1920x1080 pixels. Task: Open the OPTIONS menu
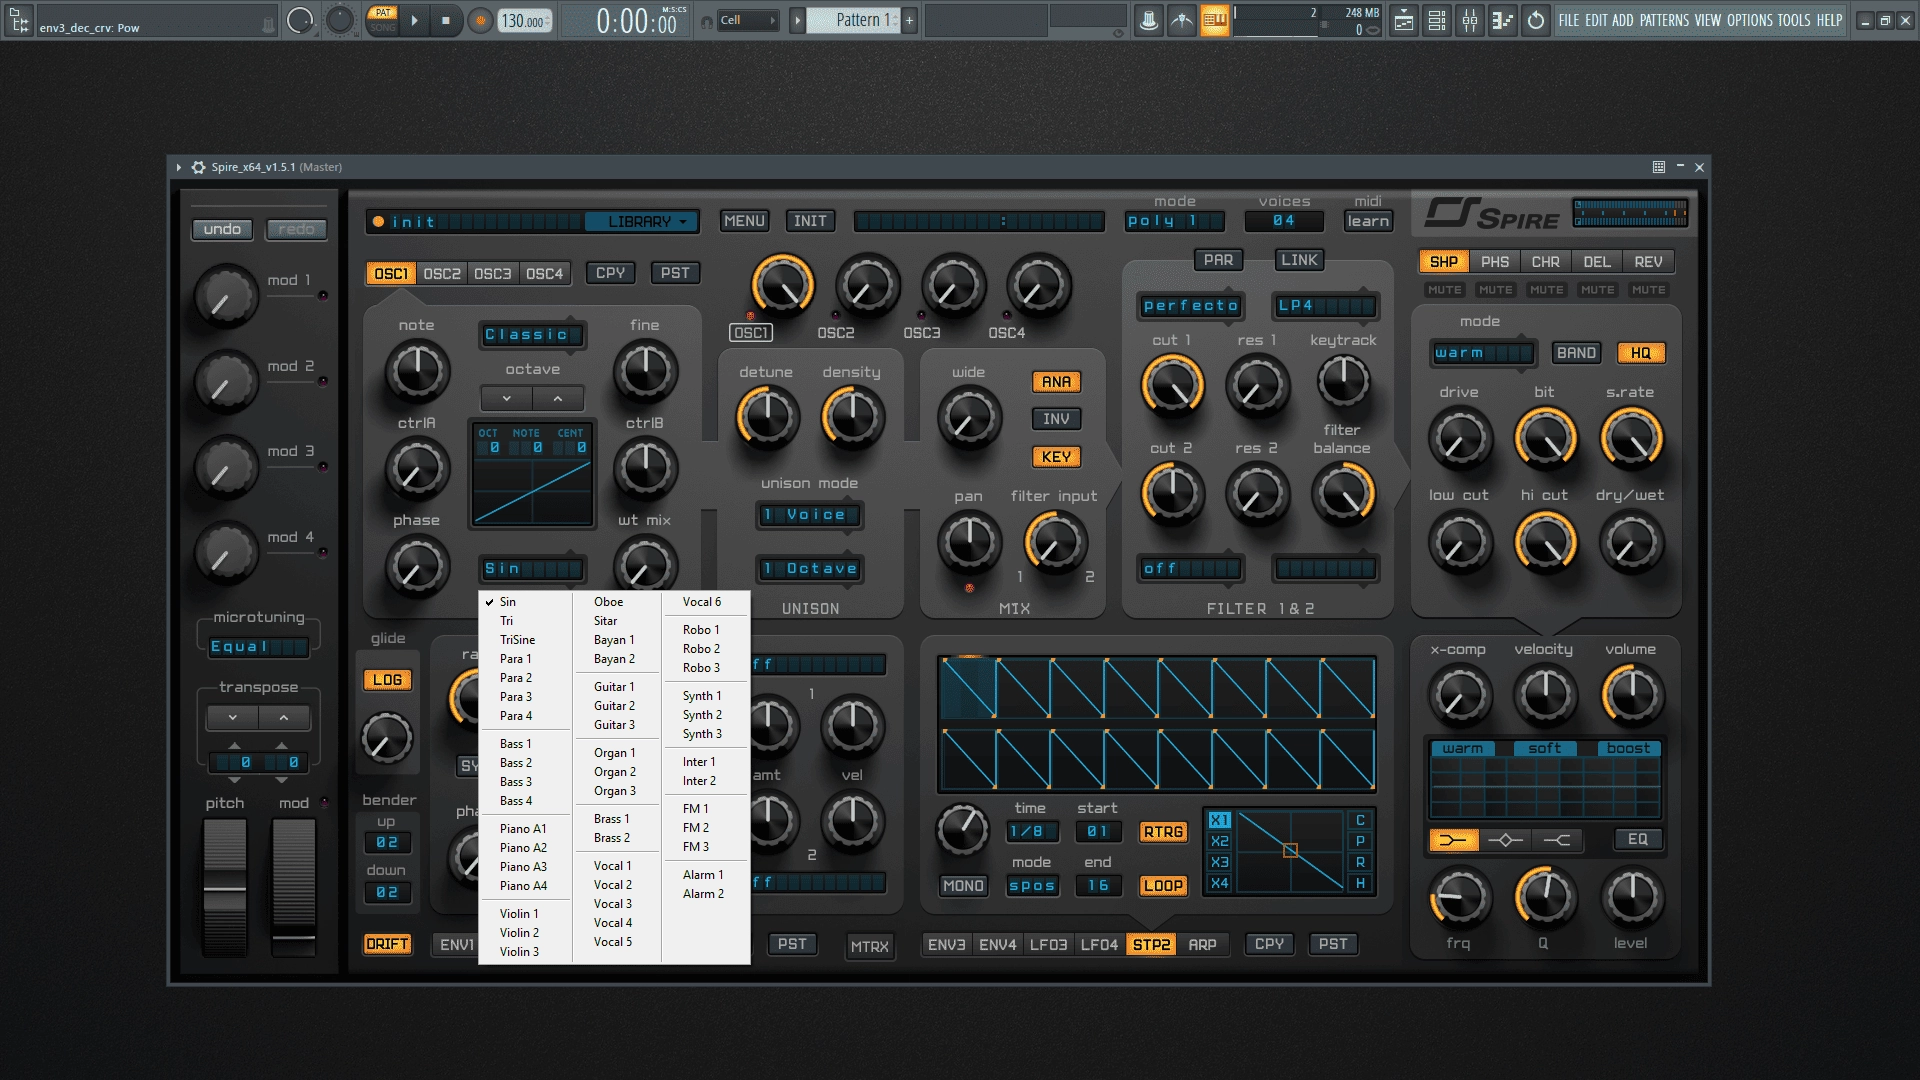pos(1750,20)
